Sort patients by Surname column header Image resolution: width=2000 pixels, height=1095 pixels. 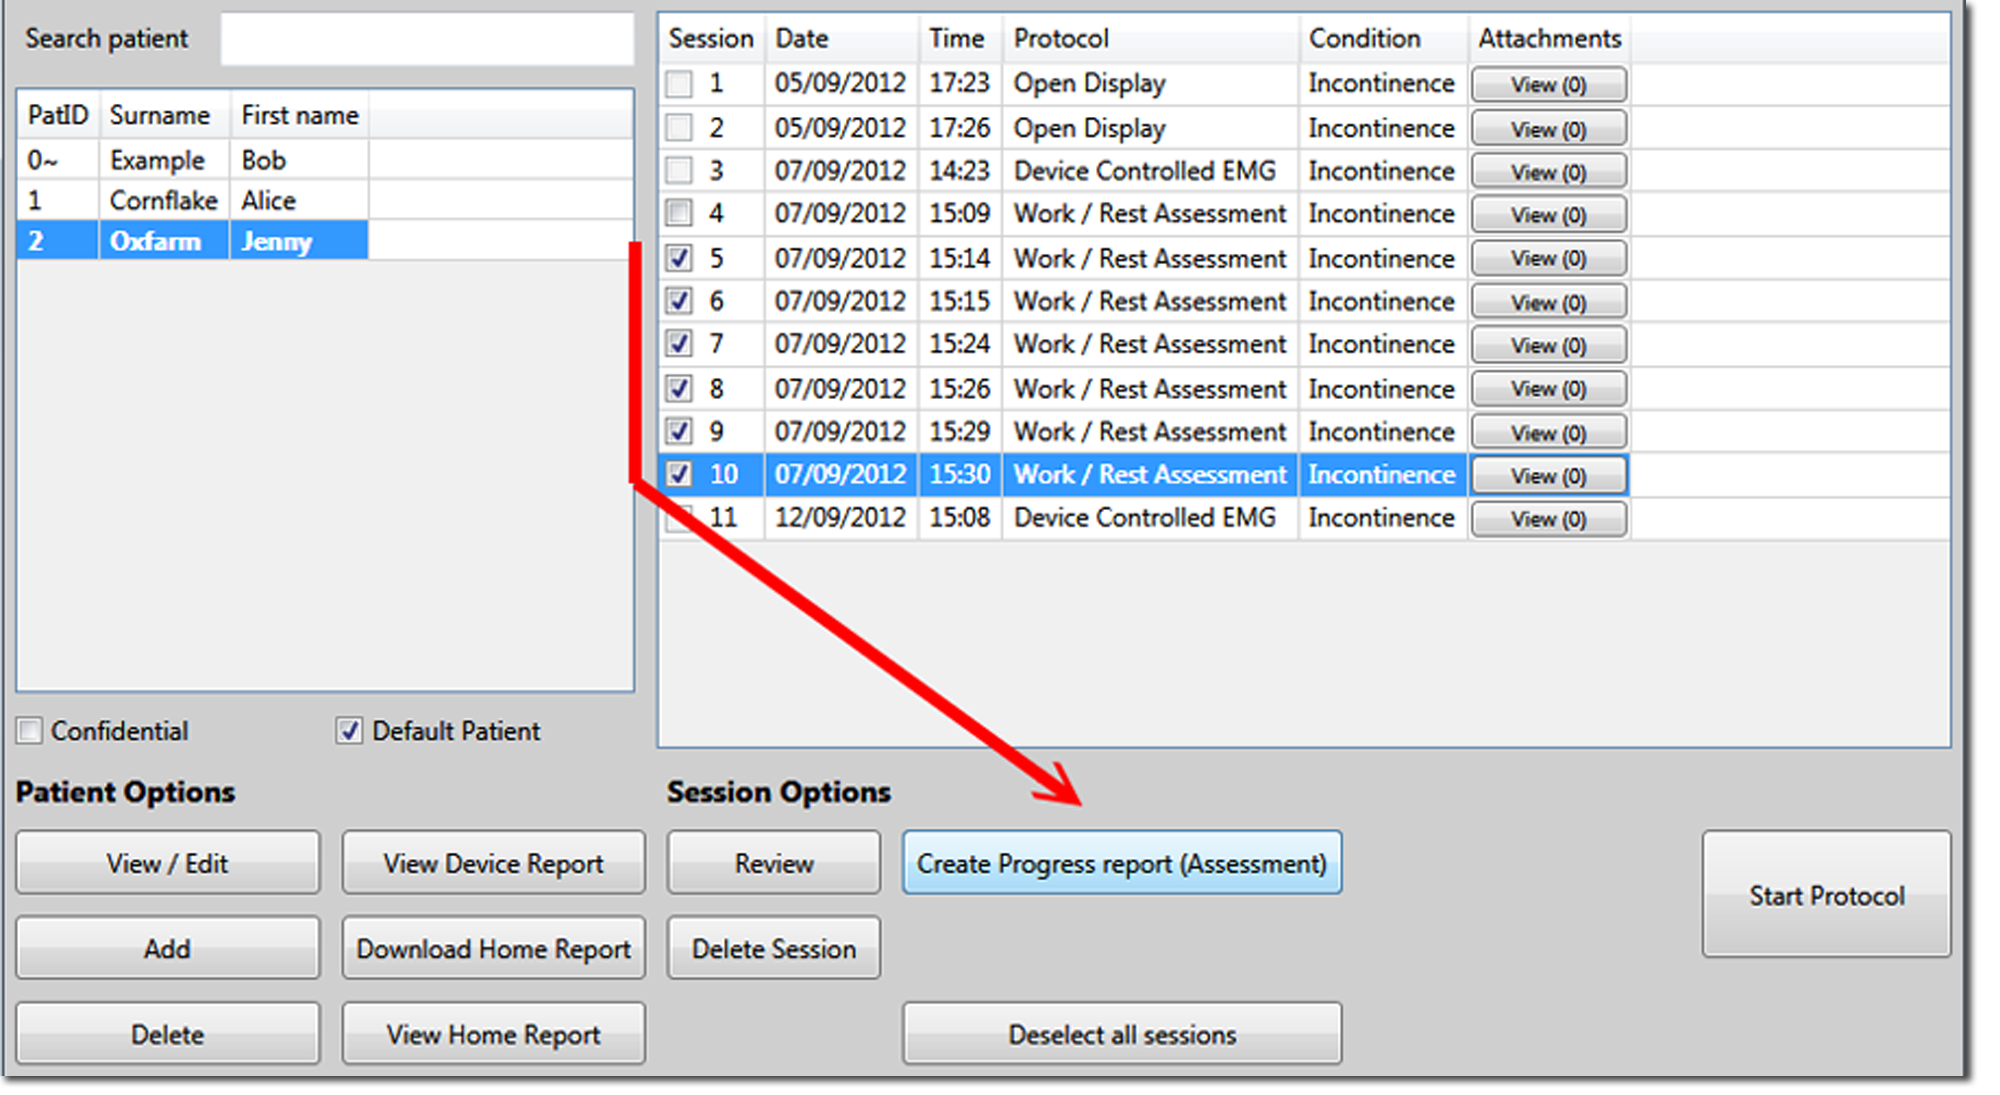coord(160,115)
